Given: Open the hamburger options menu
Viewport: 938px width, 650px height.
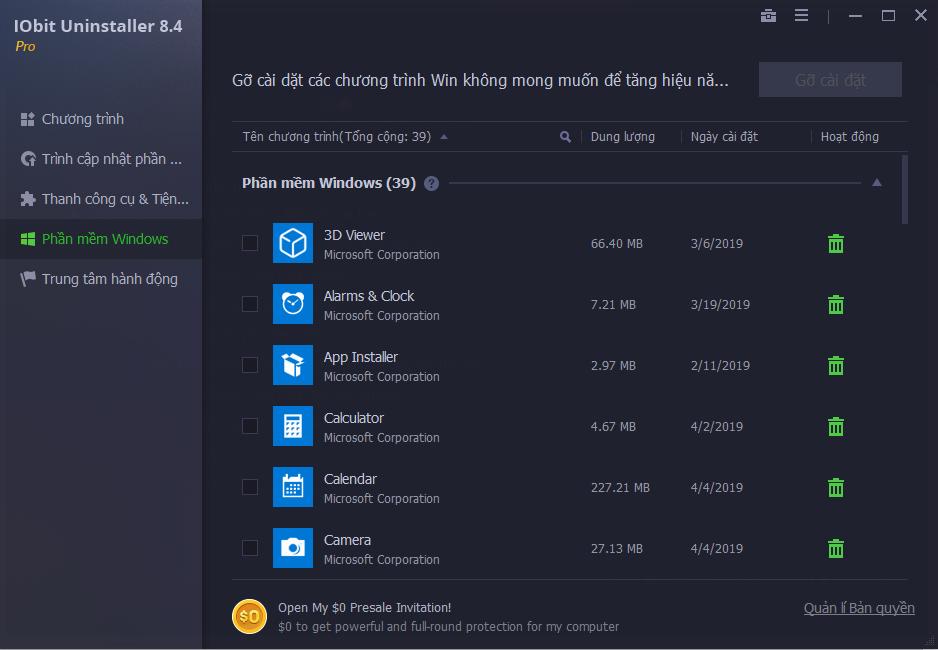Looking at the screenshot, I should pyautogui.click(x=801, y=15).
